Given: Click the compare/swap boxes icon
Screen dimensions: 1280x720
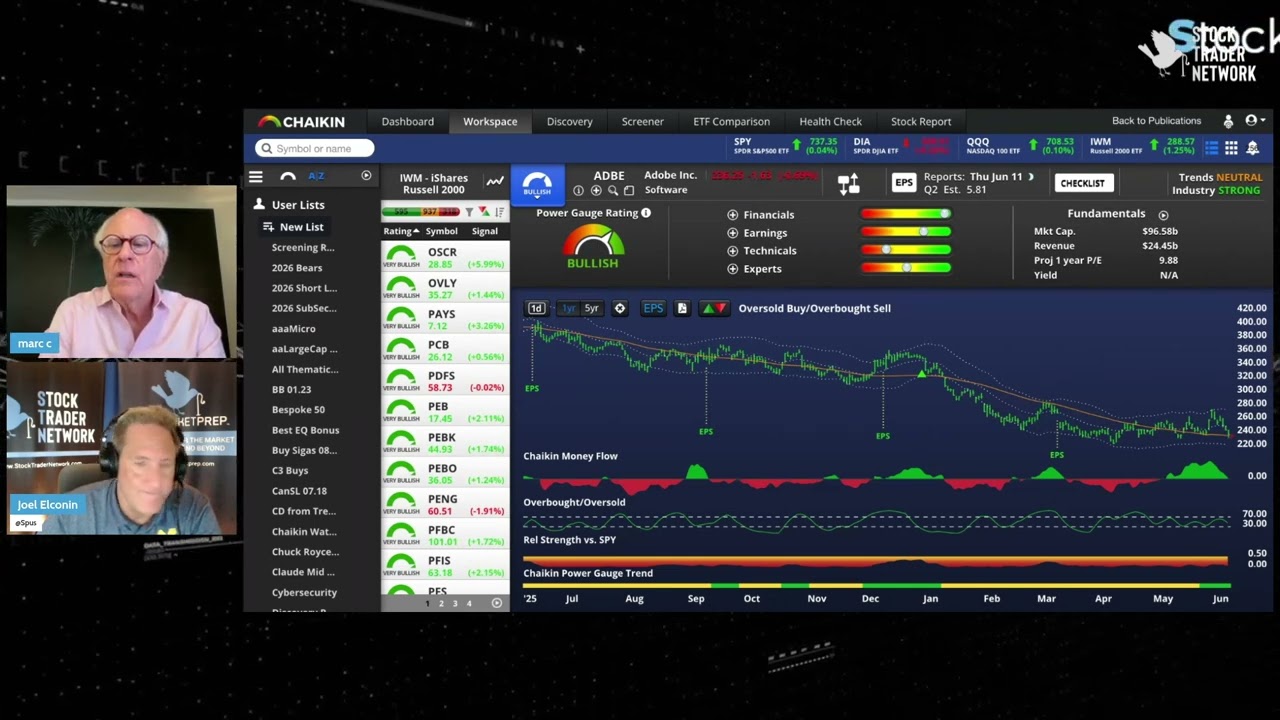Looking at the screenshot, I should click(x=848, y=184).
